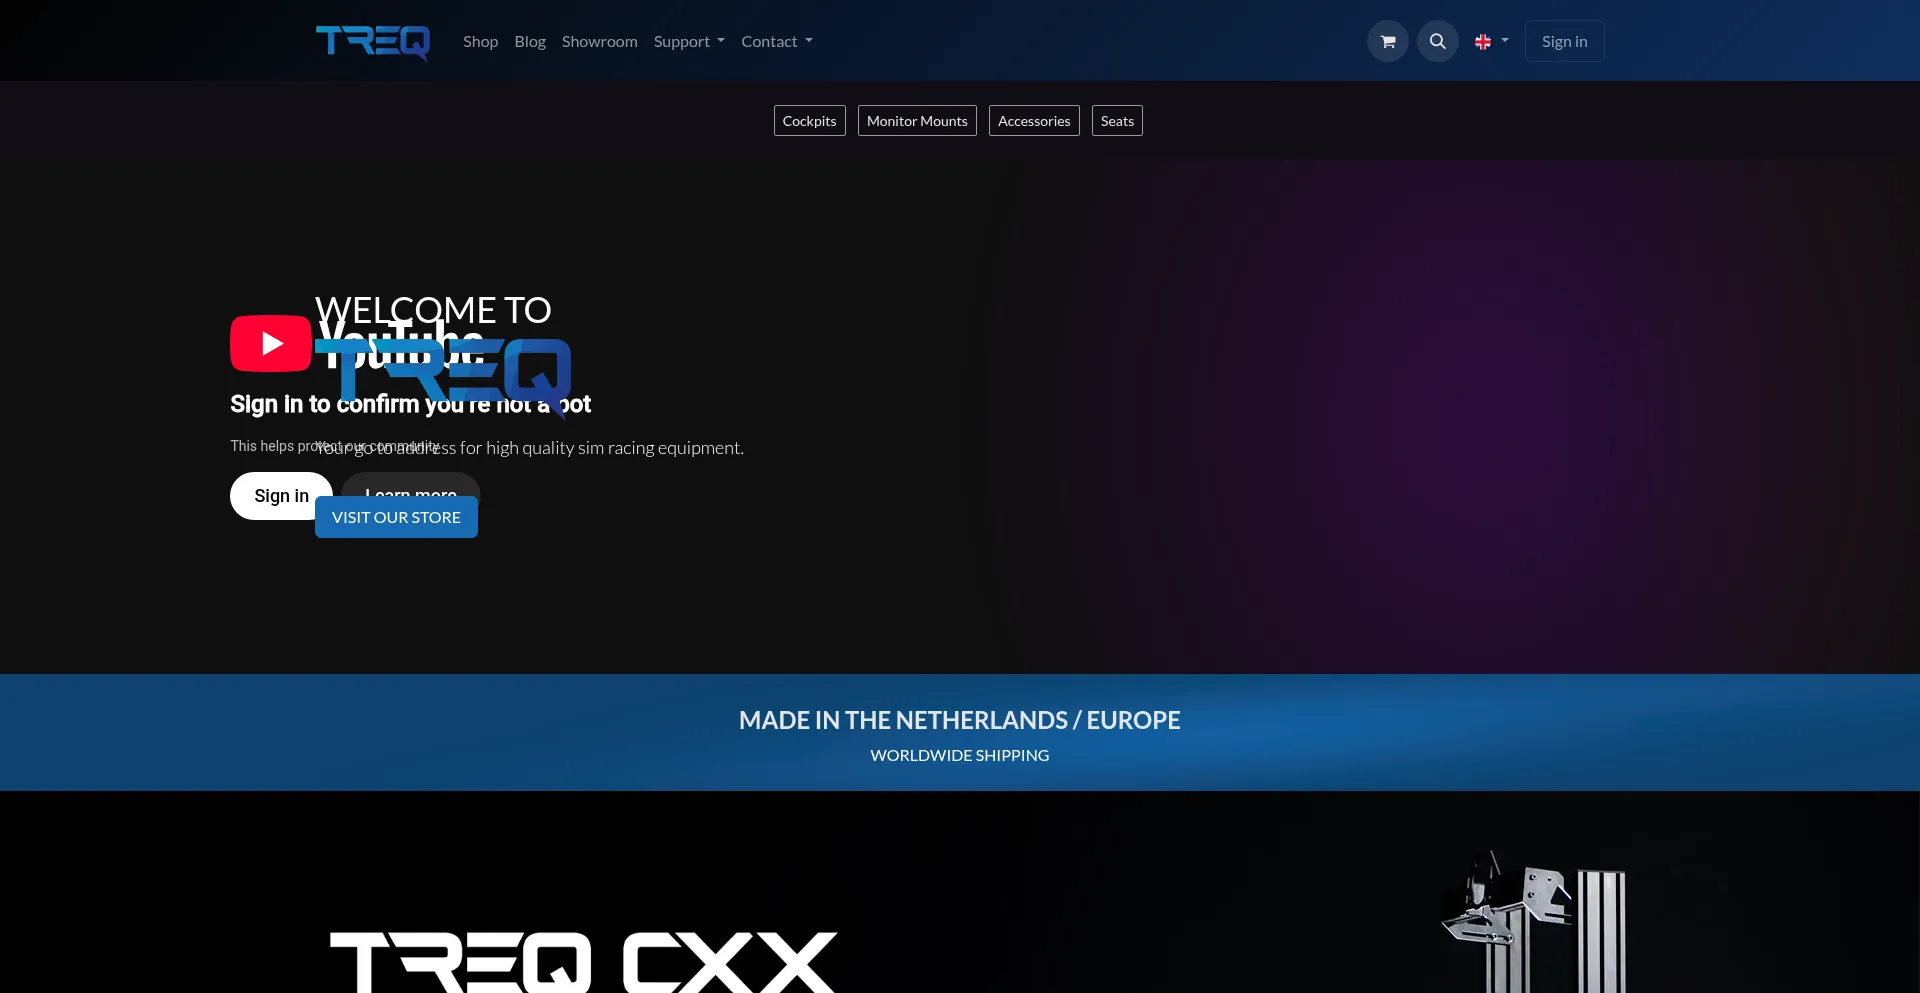Viewport: 1920px width, 993px height.
Task: Click the TREQ logo in the header
Action: click(373, 42)
